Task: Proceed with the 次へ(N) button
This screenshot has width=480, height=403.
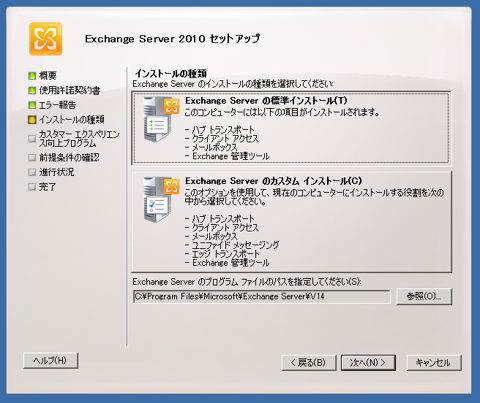Action: (x=368, y=363)
